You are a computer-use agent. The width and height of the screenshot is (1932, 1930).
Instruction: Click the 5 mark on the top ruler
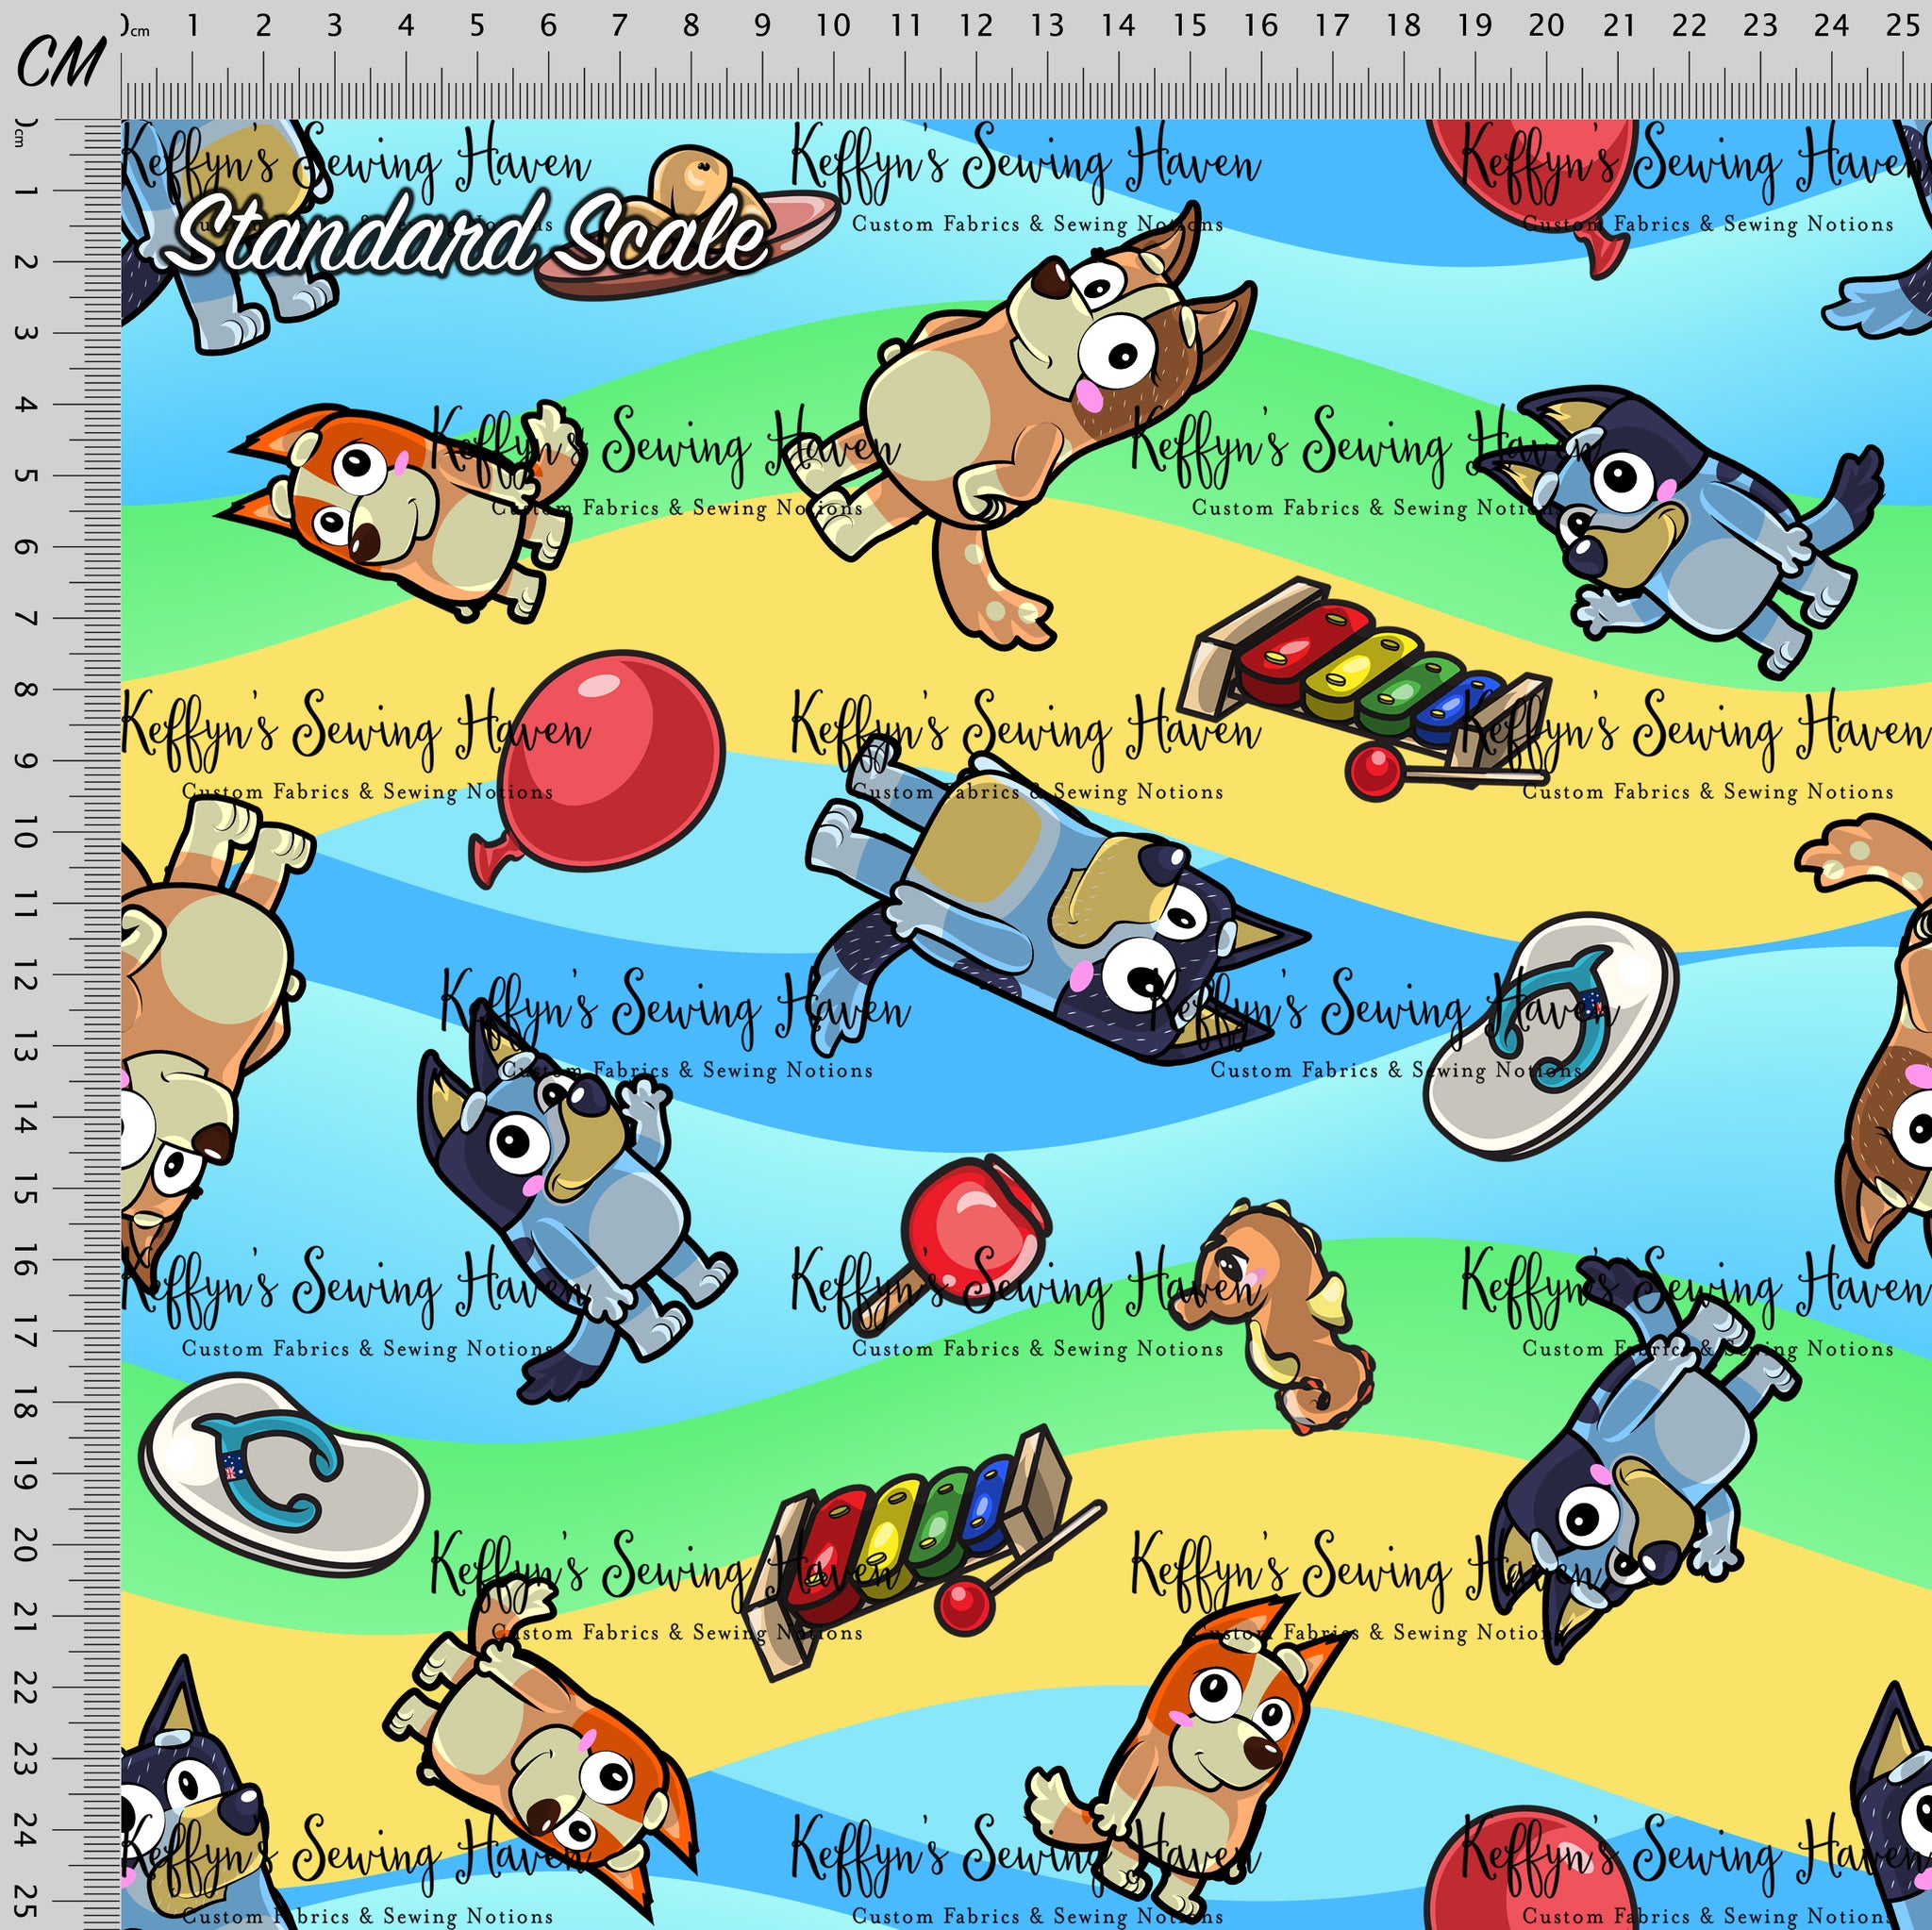click(477, 25)
